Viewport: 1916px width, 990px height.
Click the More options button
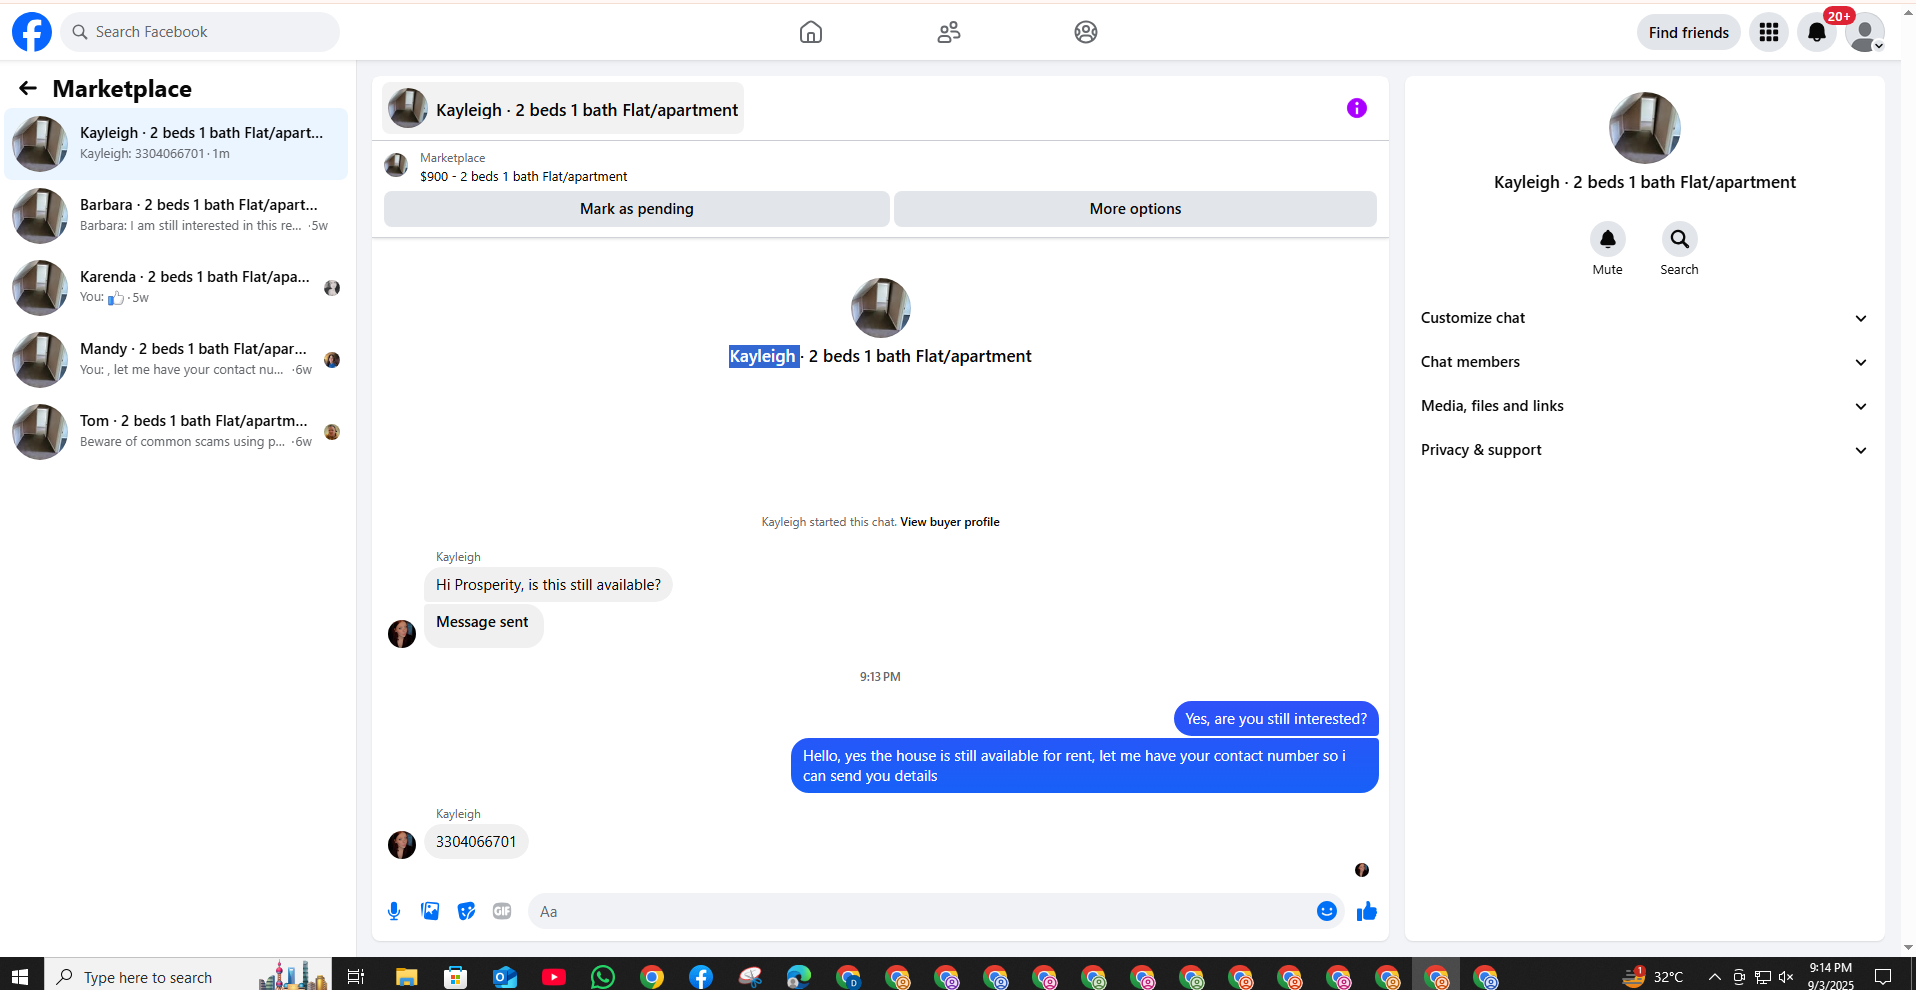(1135, 209)
